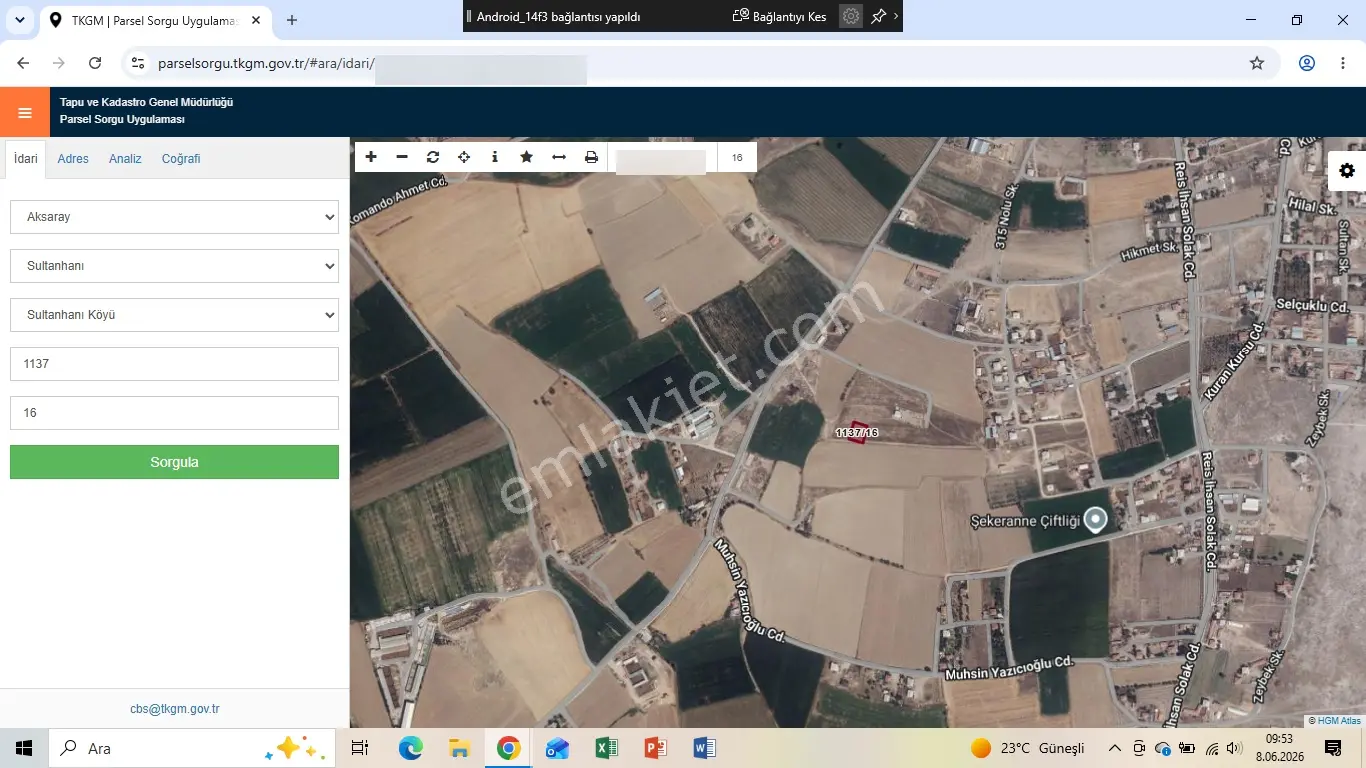Bookmark this page with star icon
Image resolution: width=1366 pixels, height=768 pixels.
pos(1257,63)
